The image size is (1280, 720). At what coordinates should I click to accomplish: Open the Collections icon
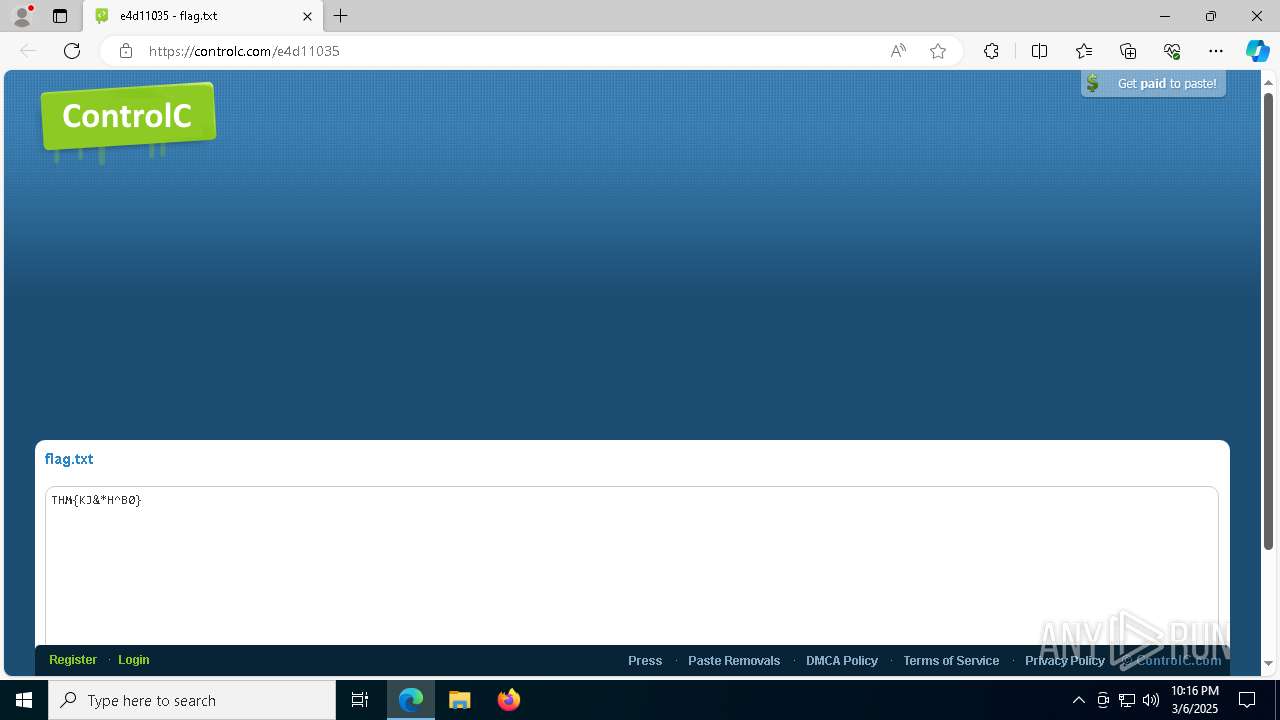click(1128, 51)
